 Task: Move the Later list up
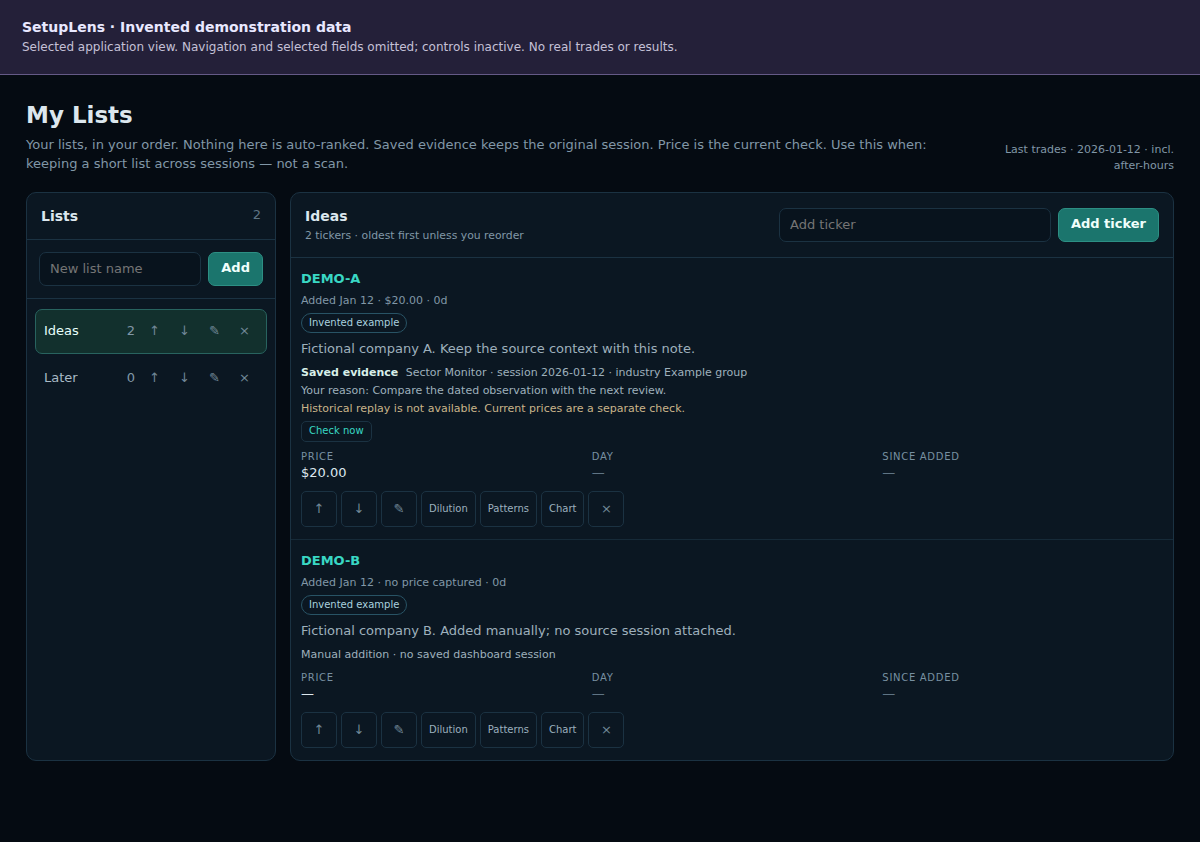154,378
